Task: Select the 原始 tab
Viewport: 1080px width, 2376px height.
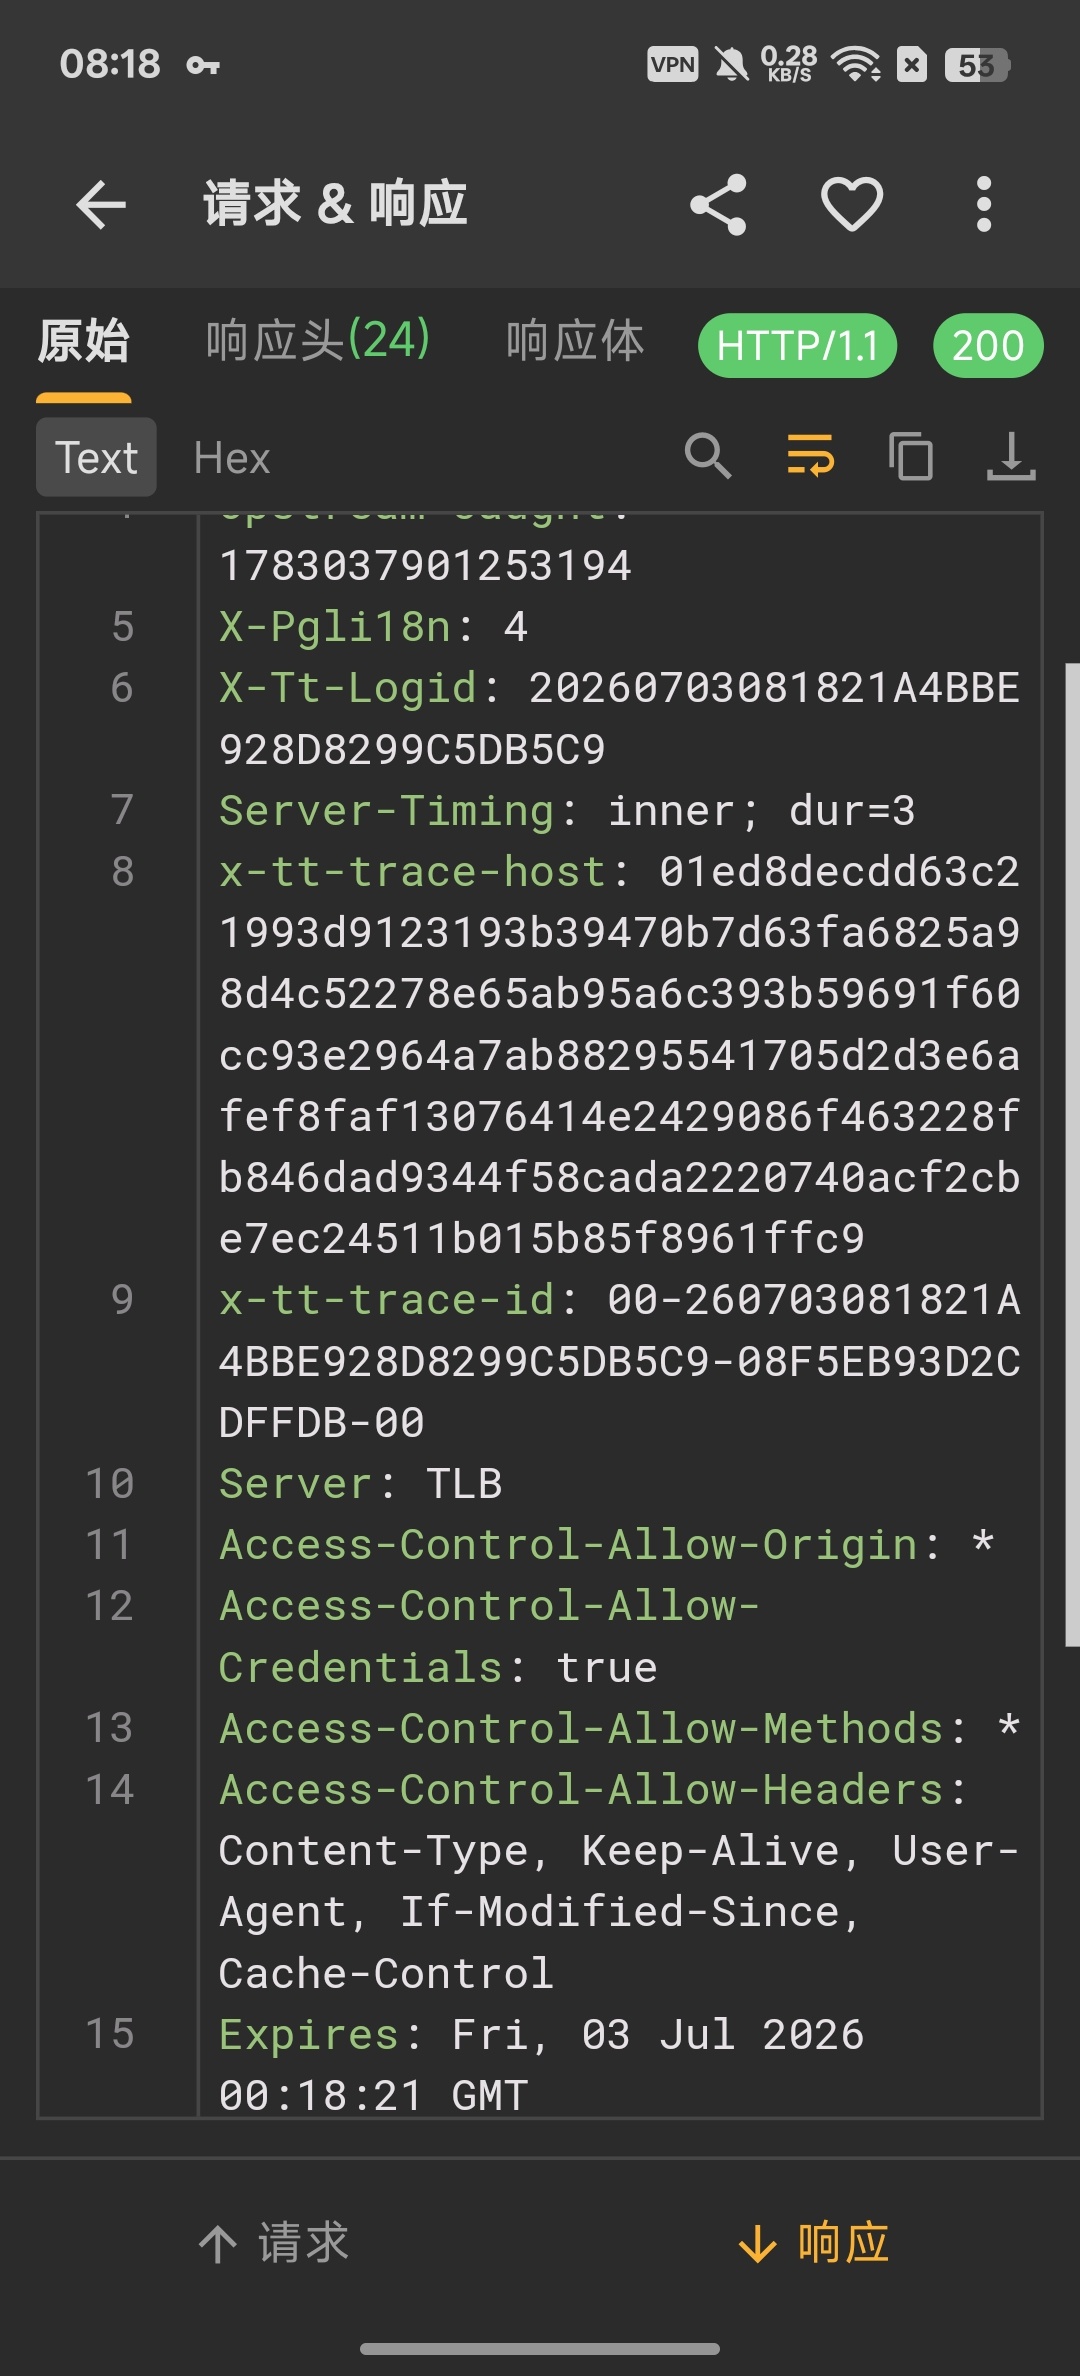Action: [x=84, y=341]
